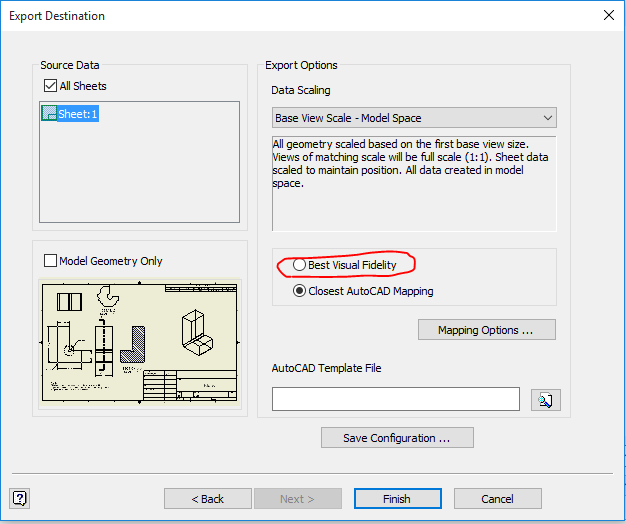Enable Model Geometry Only checkbox
626x524 pixels.
[50, 261]
